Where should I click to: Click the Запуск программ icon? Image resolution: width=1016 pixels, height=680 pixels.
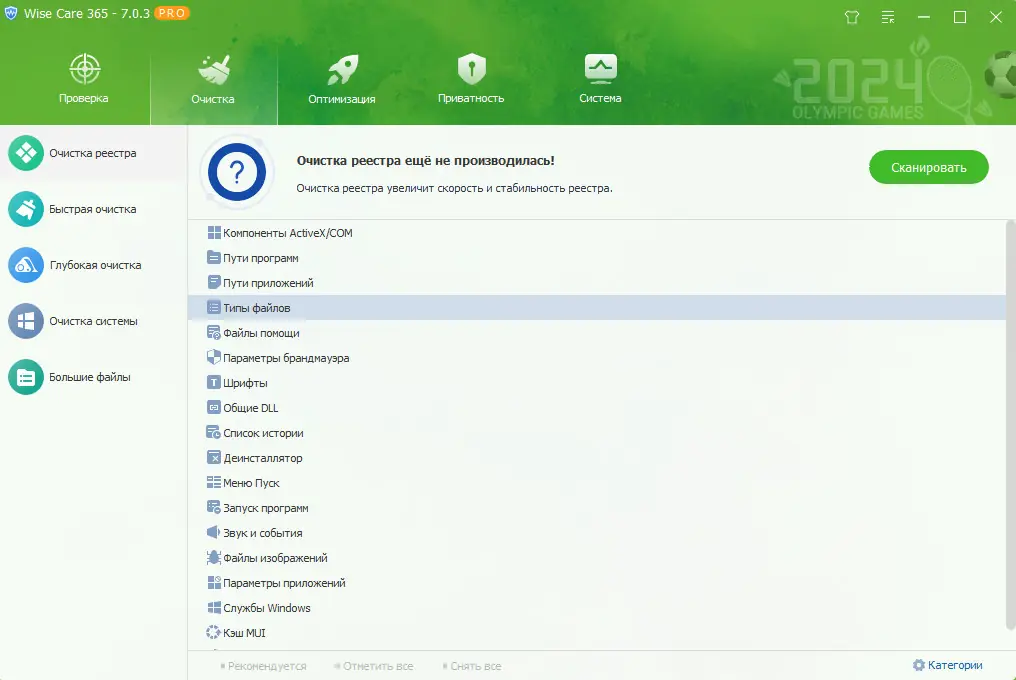pos(214,508)
